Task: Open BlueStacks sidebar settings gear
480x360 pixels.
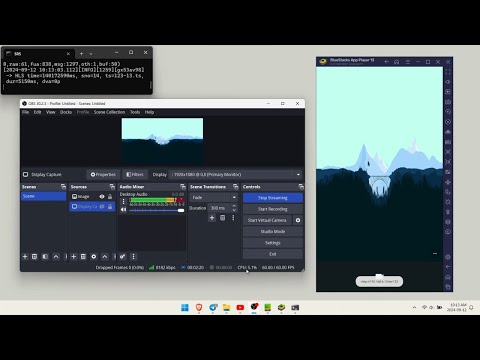Action: tap(448, 257)
